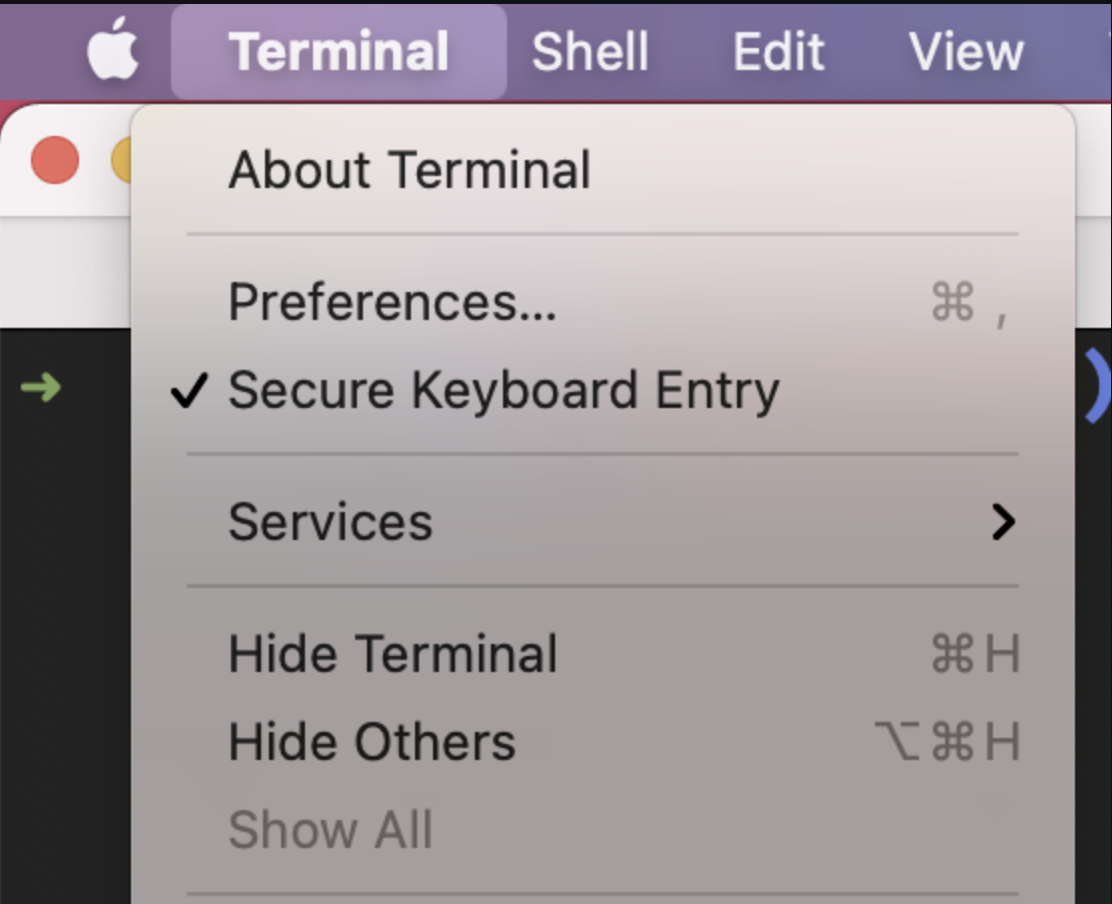Expand the Services submenu
1112x904 pixels.
(x=603, y=523)
